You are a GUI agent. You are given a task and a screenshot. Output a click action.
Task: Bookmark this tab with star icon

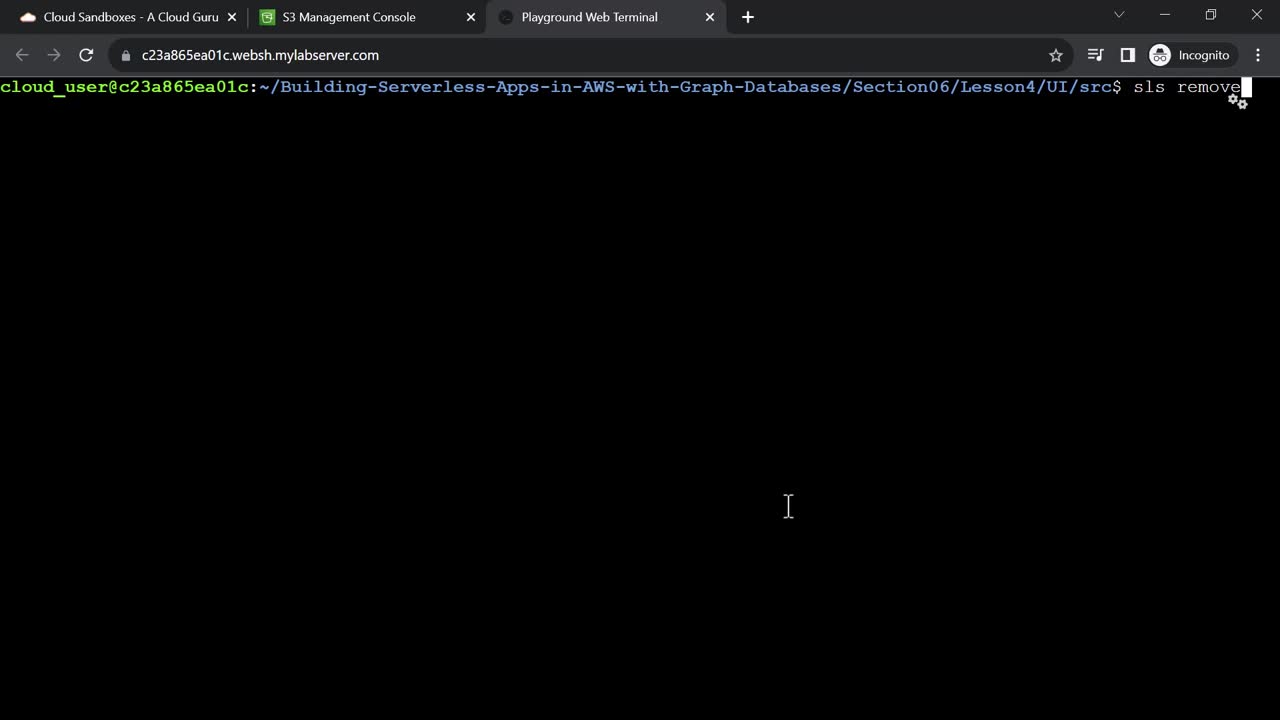point(1056,55)
